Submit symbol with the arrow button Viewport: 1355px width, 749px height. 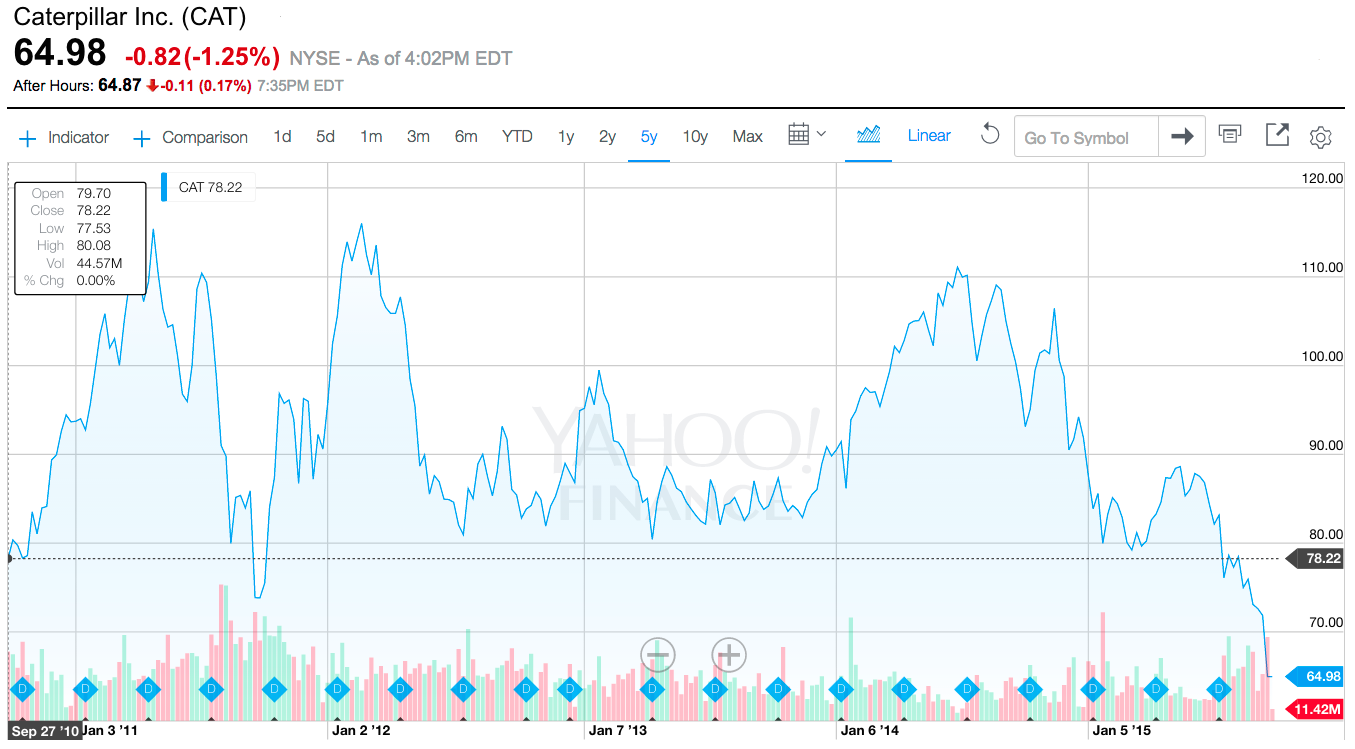[x=1182, y=137]
